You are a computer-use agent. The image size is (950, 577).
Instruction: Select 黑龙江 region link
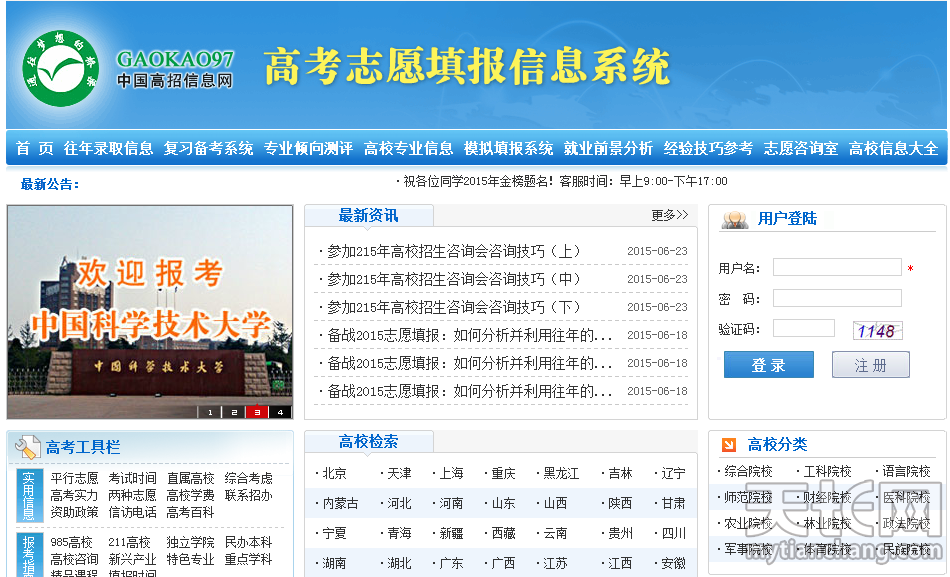click(561, 473)
